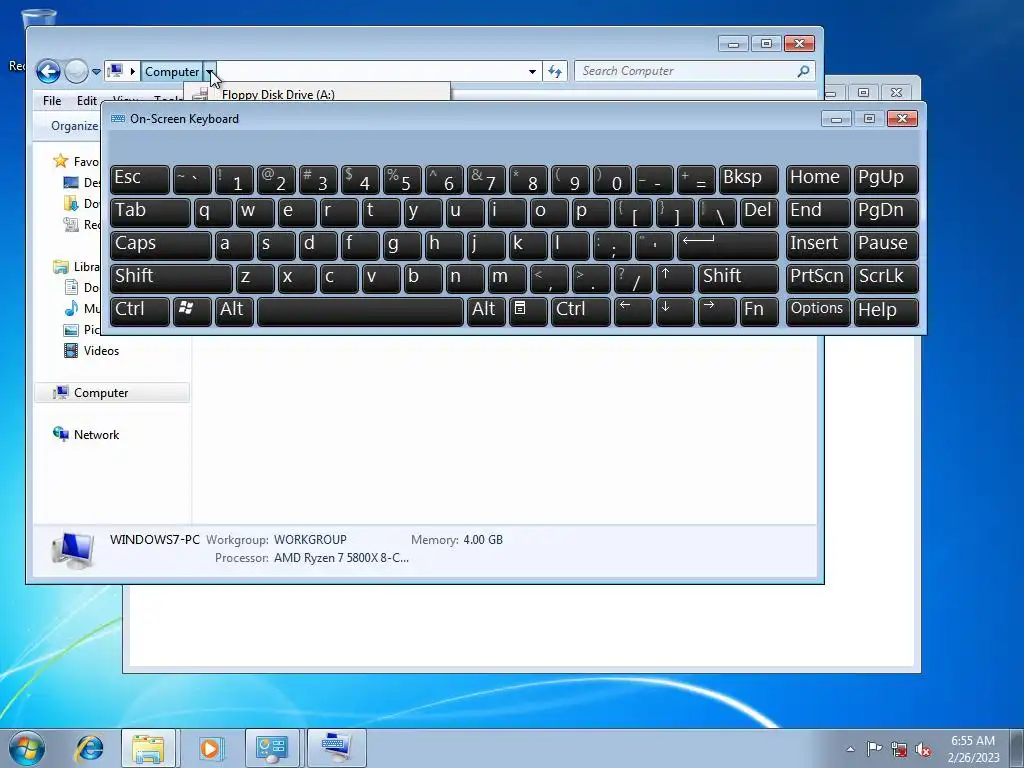Screen dimensions: 1024x768
Task: Toggle the Fn key
Action: tap(759, 311)
